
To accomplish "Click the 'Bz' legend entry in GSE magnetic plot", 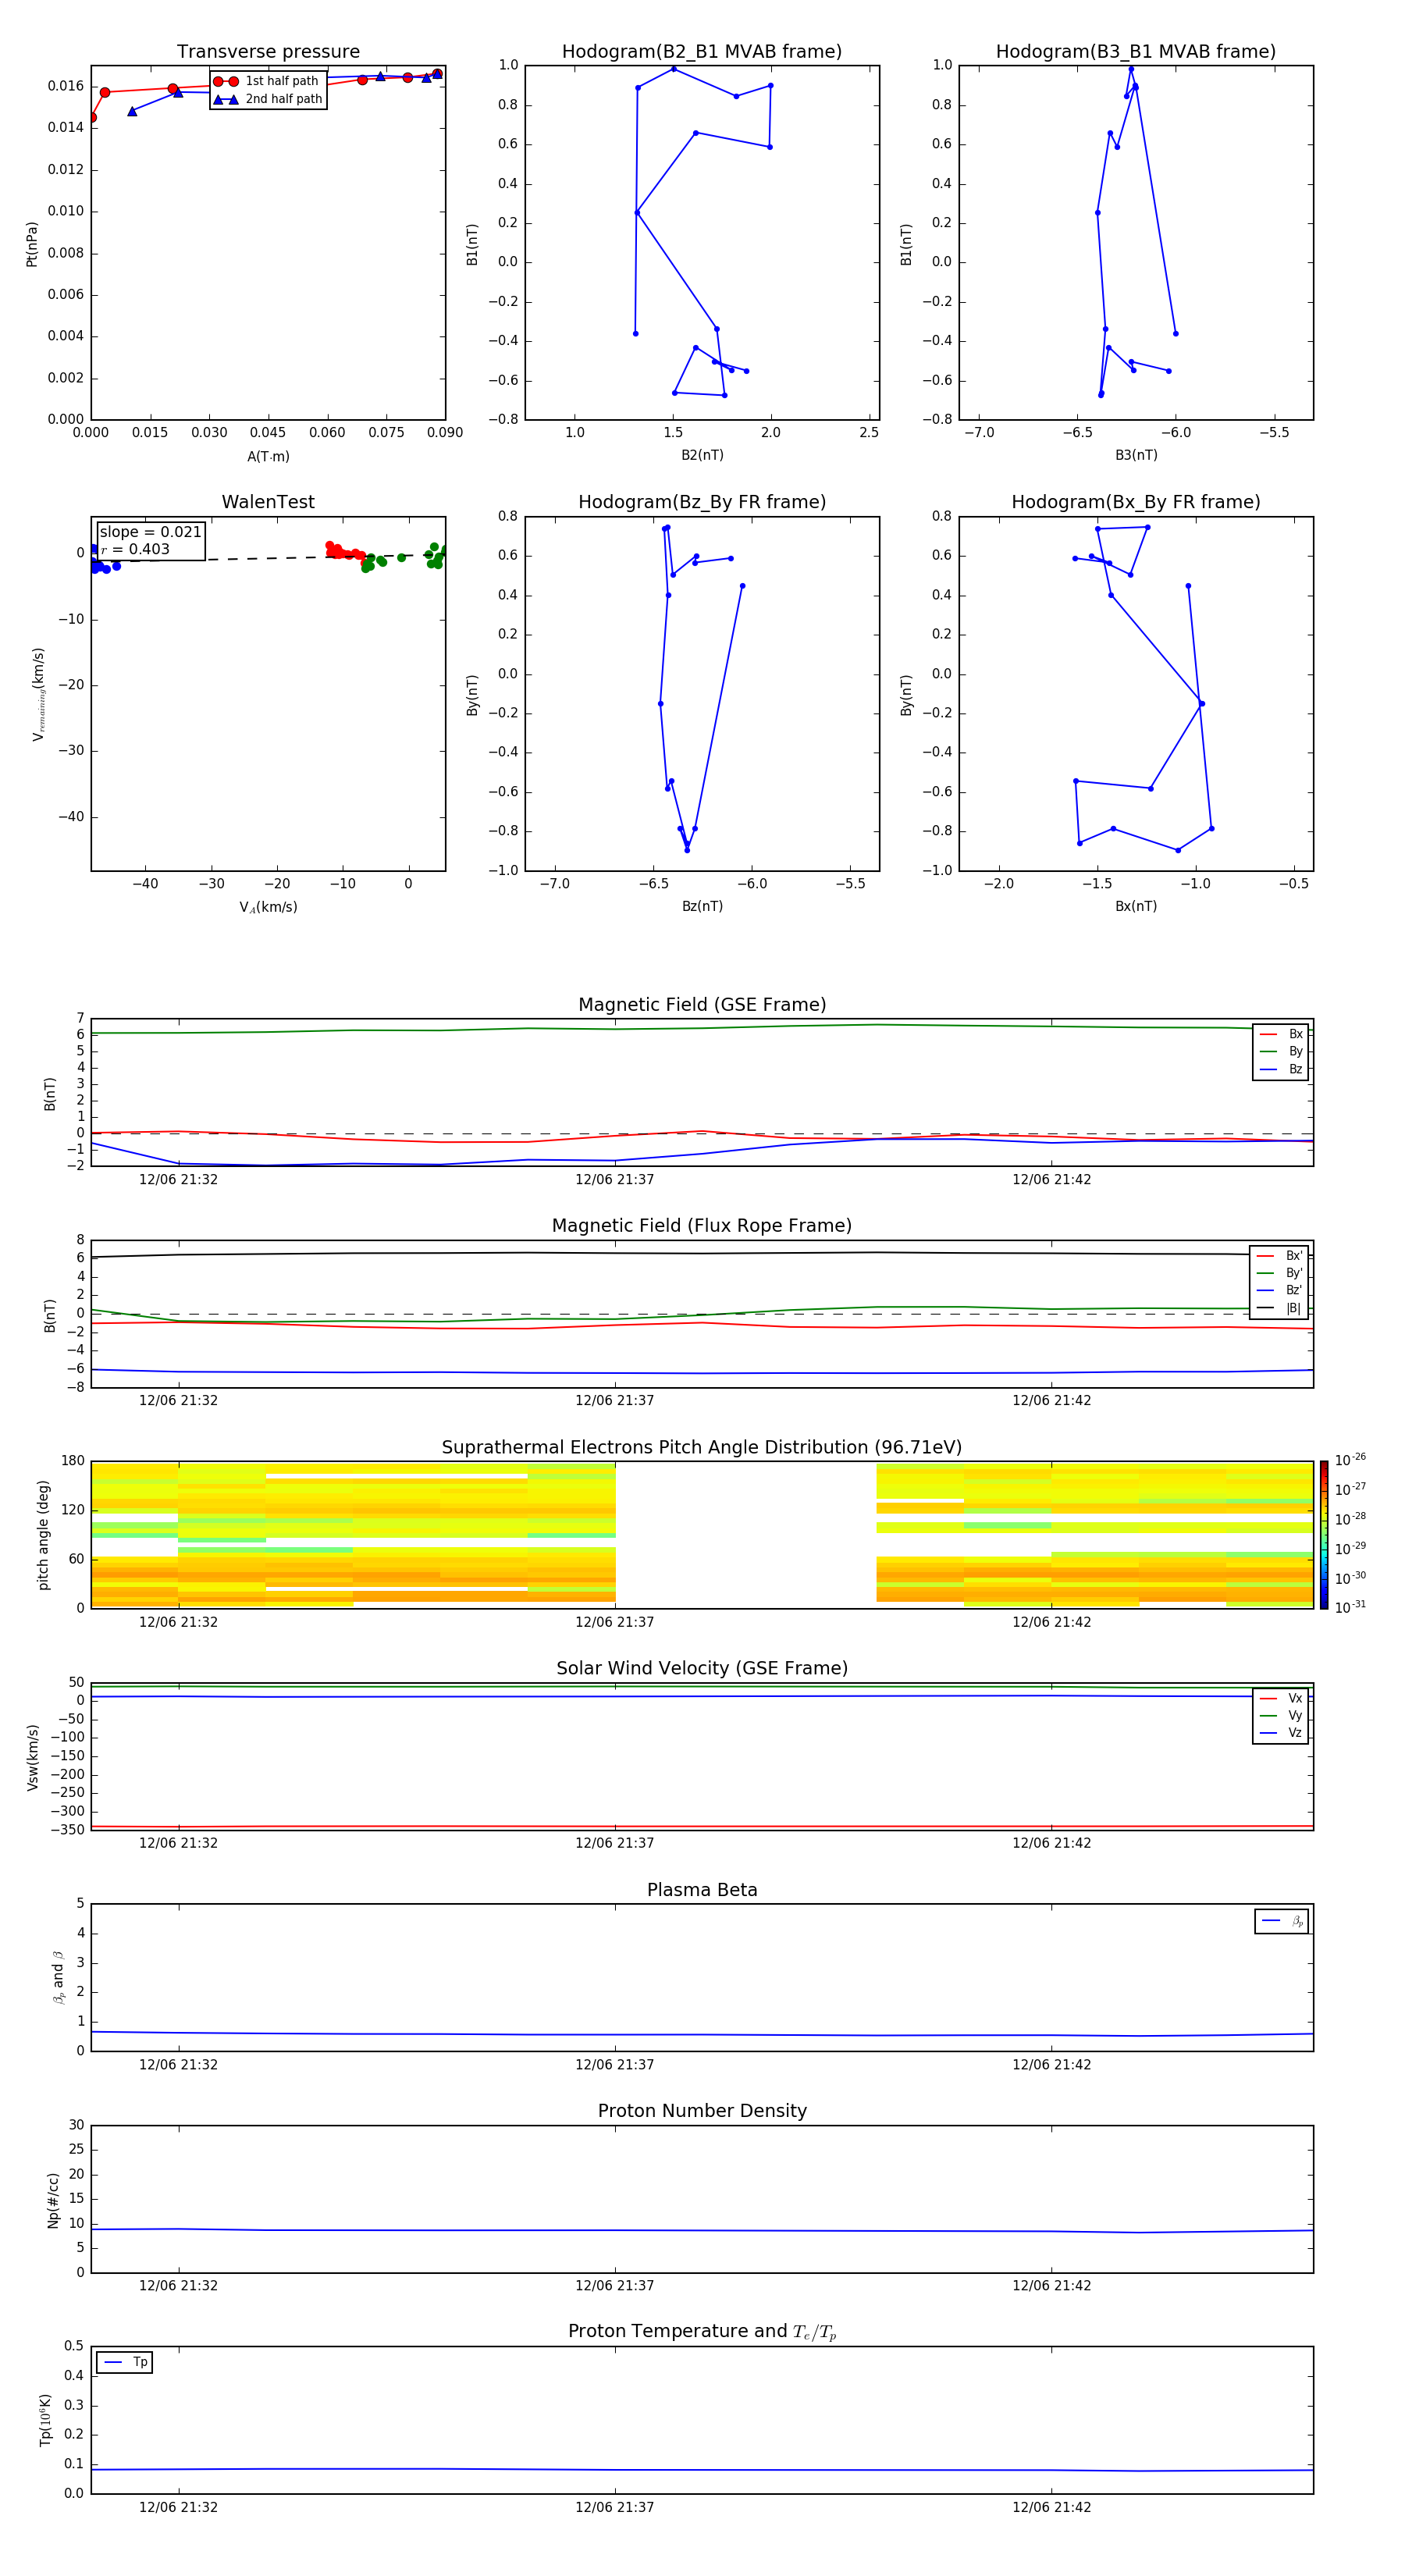I will click(x=1281, y=1069).
